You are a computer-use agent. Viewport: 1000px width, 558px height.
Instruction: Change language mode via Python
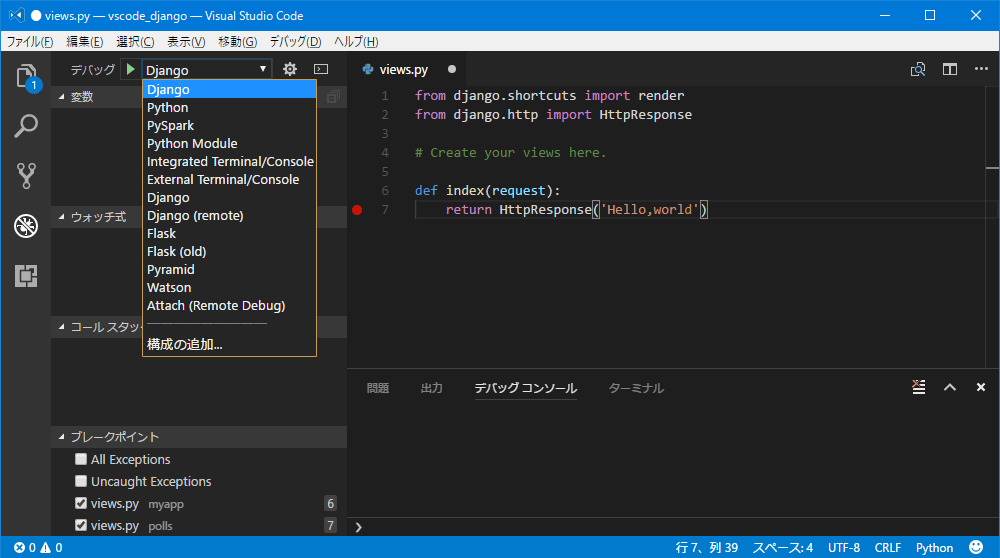[x=934, y=547]
